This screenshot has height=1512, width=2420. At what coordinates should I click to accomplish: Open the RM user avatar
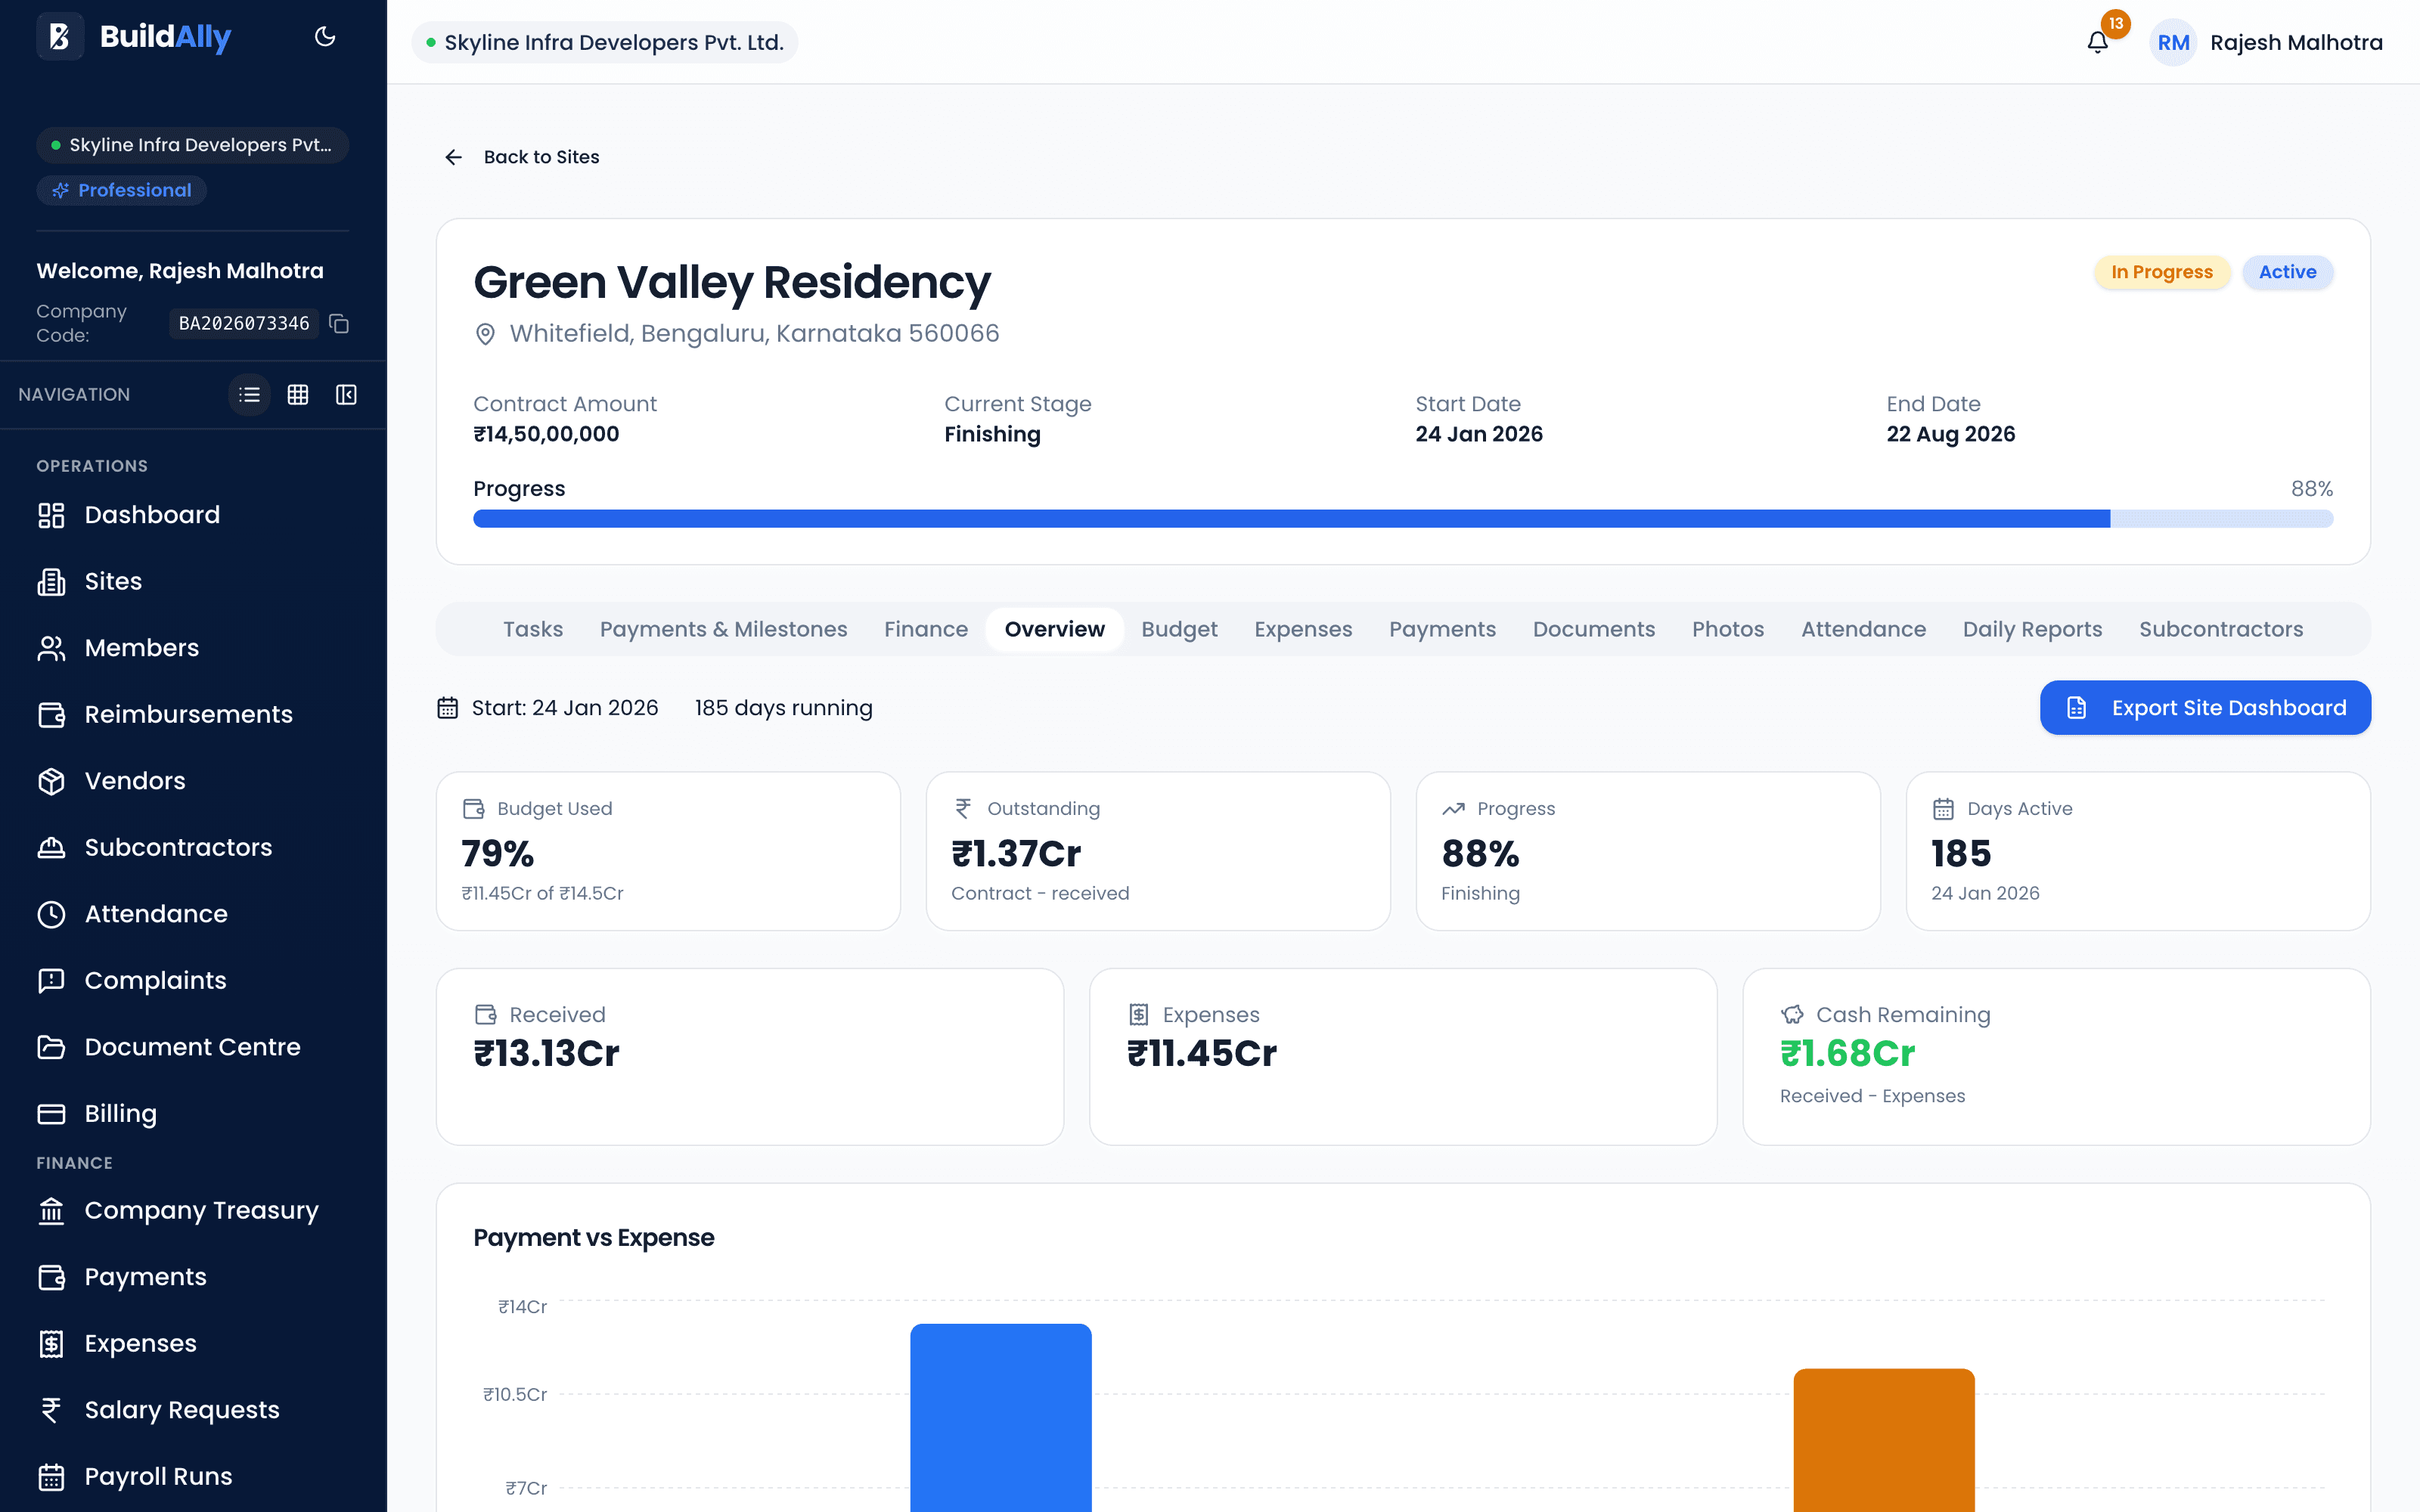tap(2173, 42)
